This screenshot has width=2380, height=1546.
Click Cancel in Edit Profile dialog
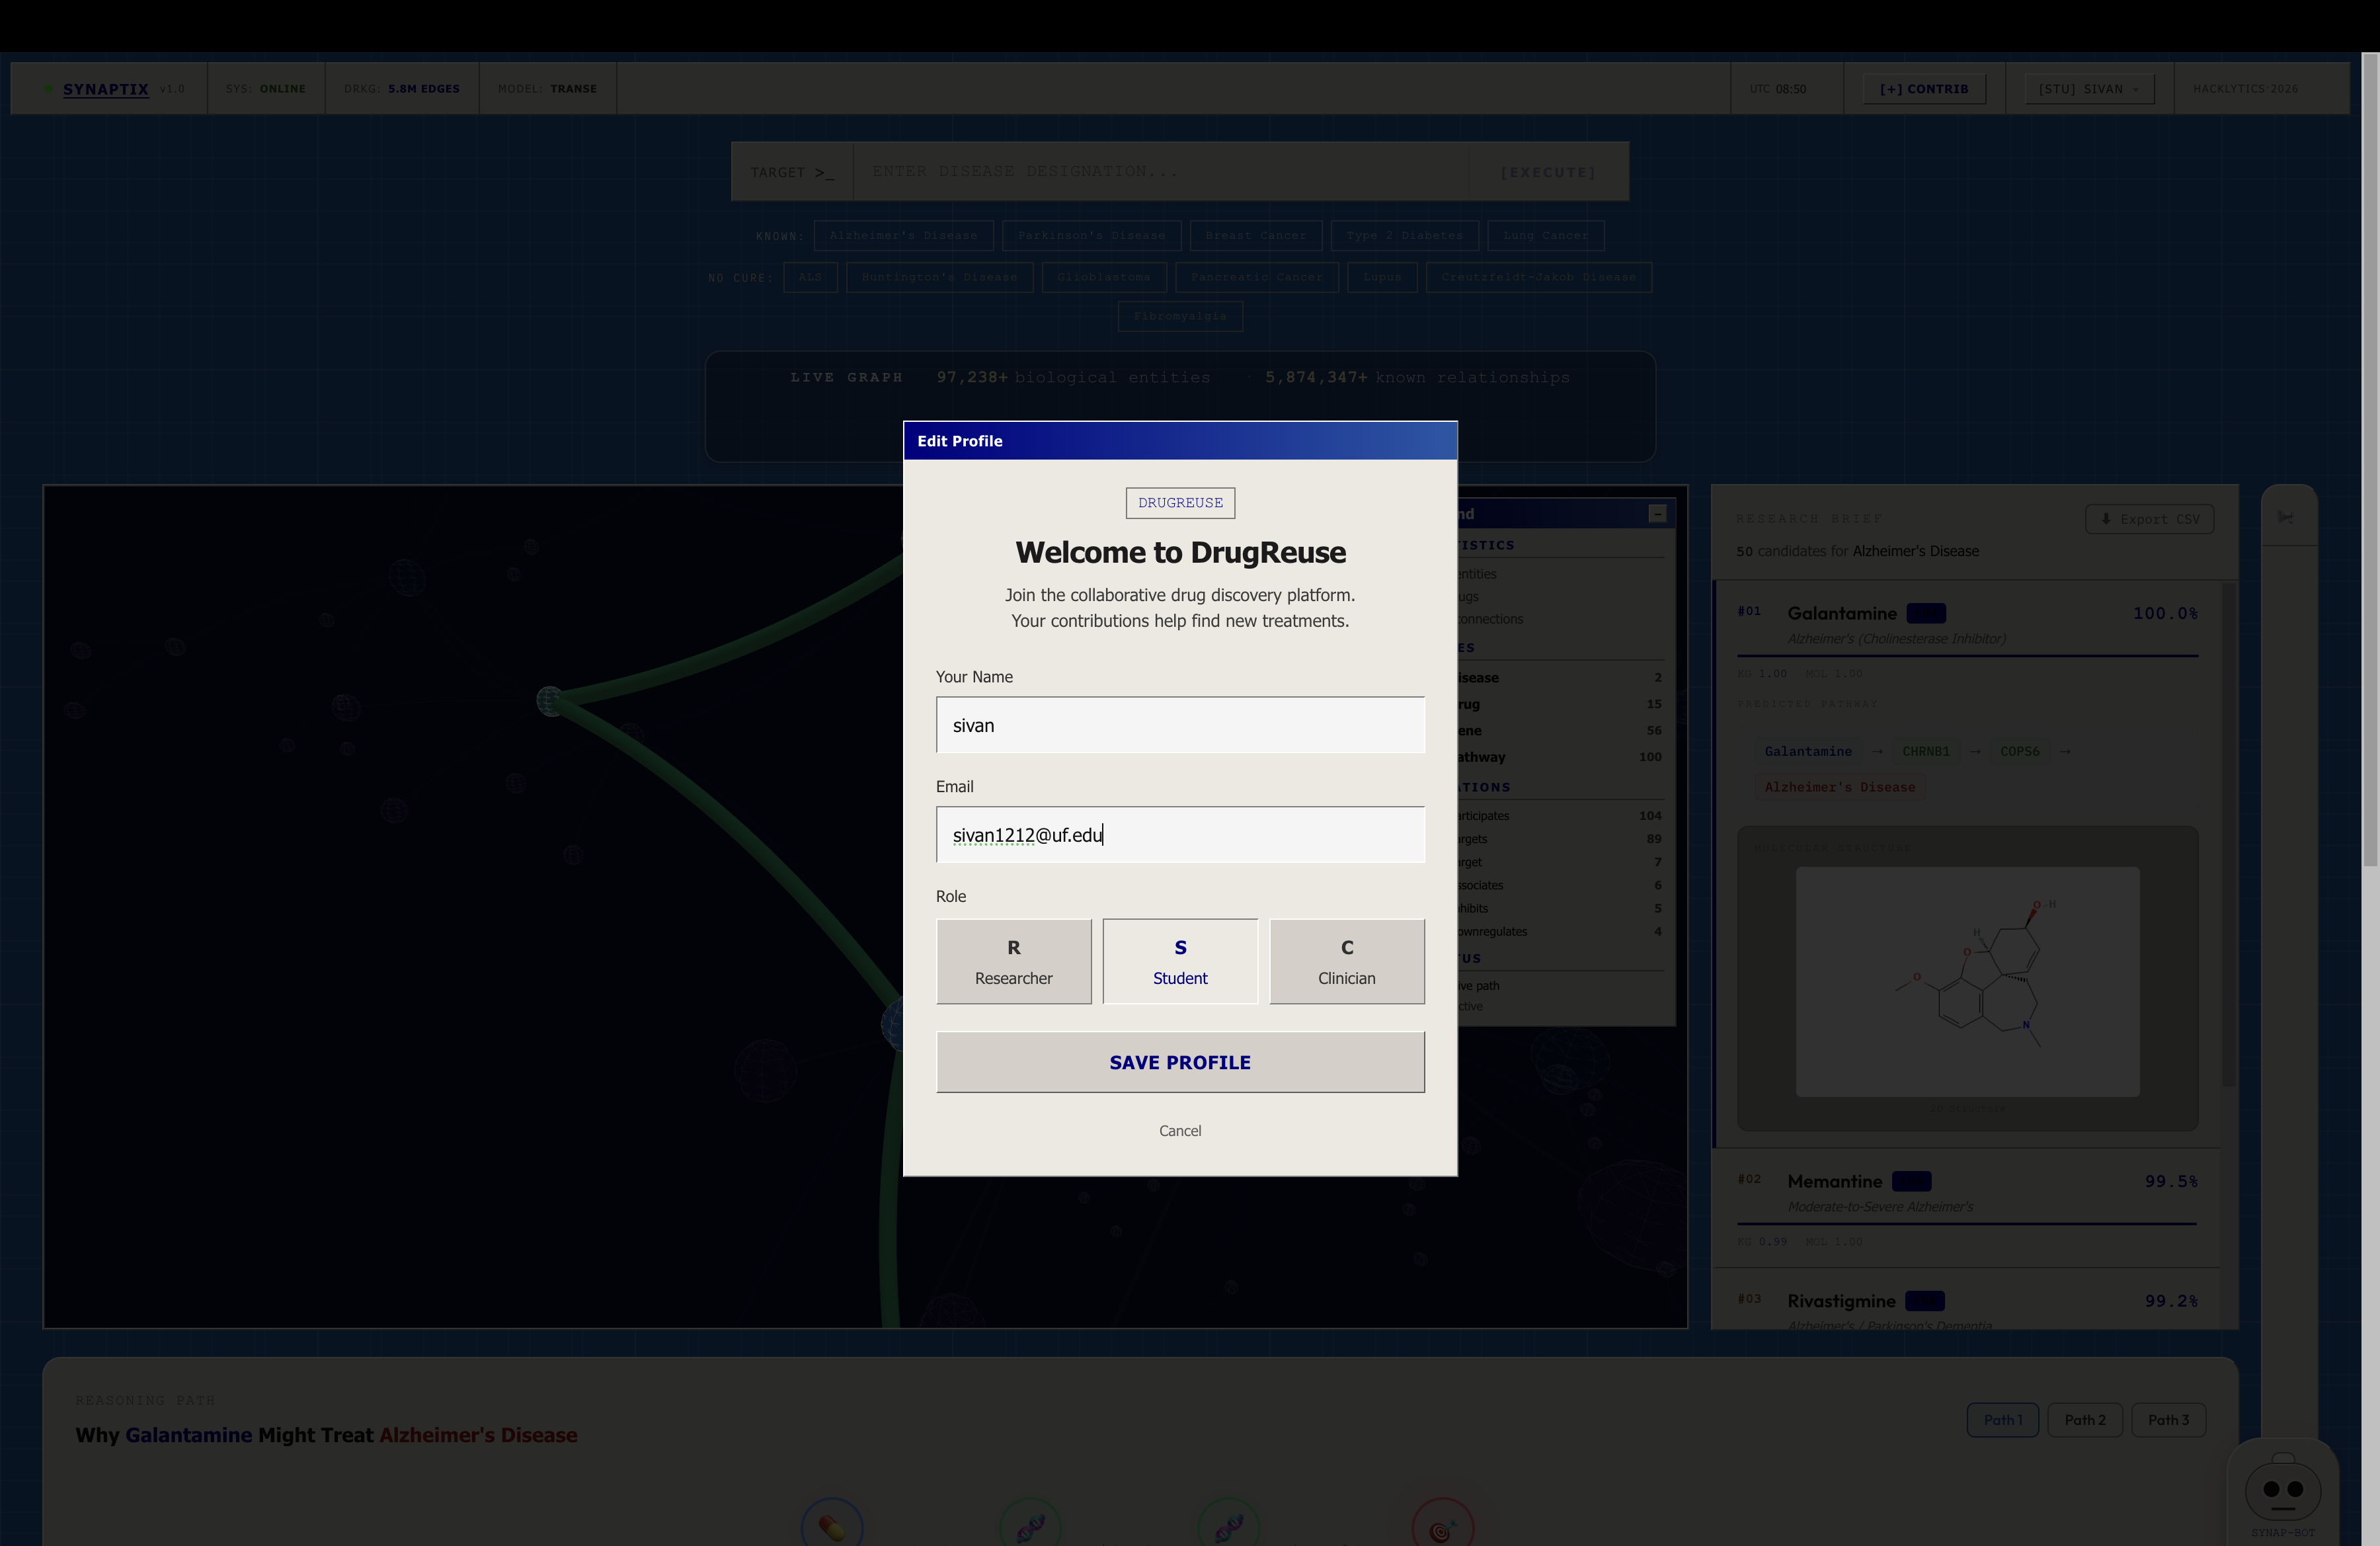pos(1180,1131)
